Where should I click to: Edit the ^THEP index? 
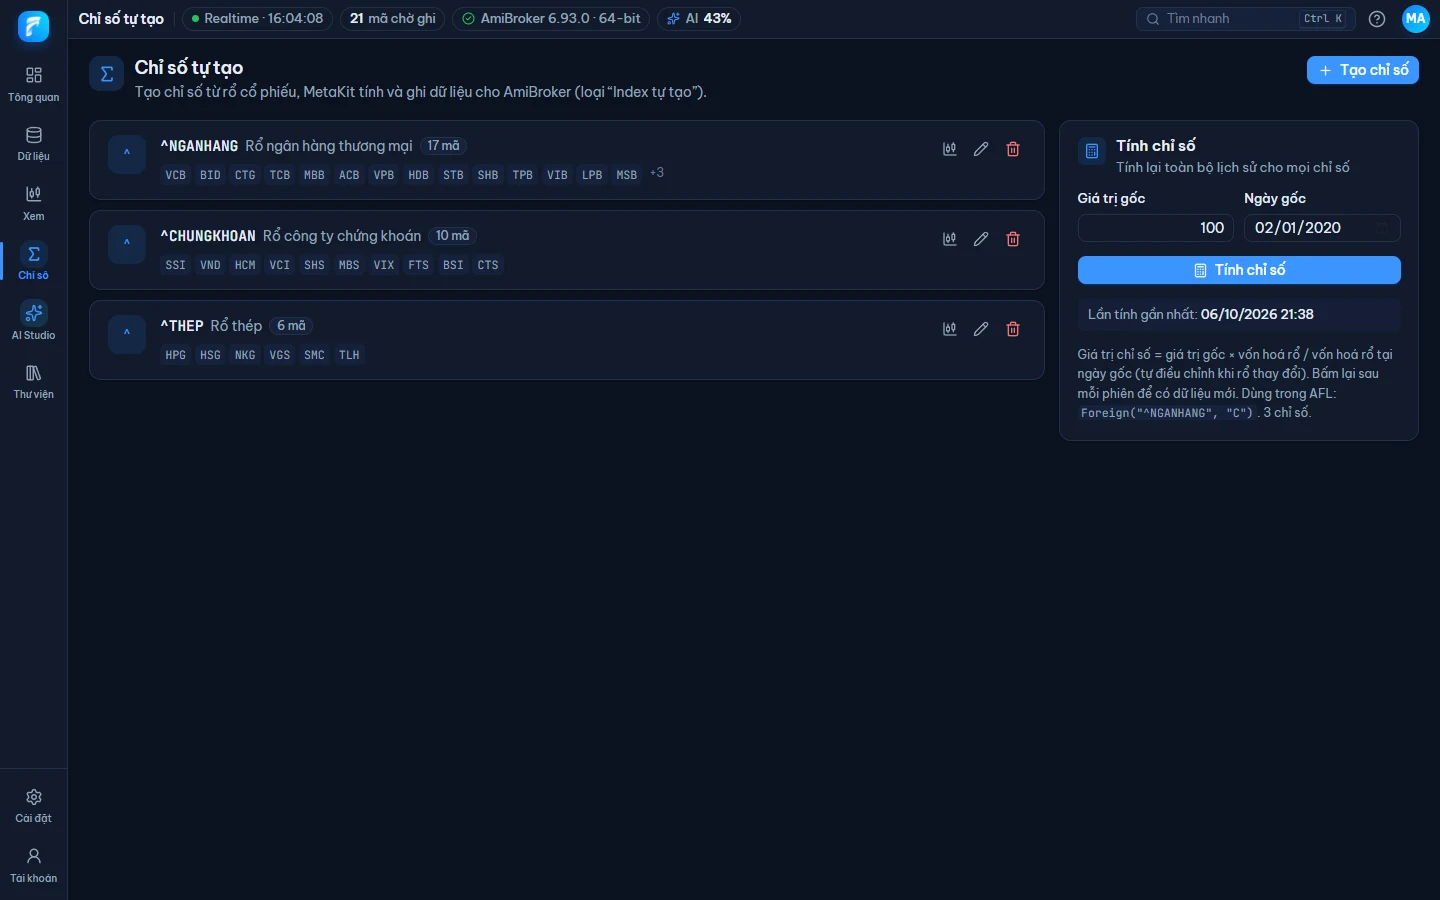[x=981, y=329]
